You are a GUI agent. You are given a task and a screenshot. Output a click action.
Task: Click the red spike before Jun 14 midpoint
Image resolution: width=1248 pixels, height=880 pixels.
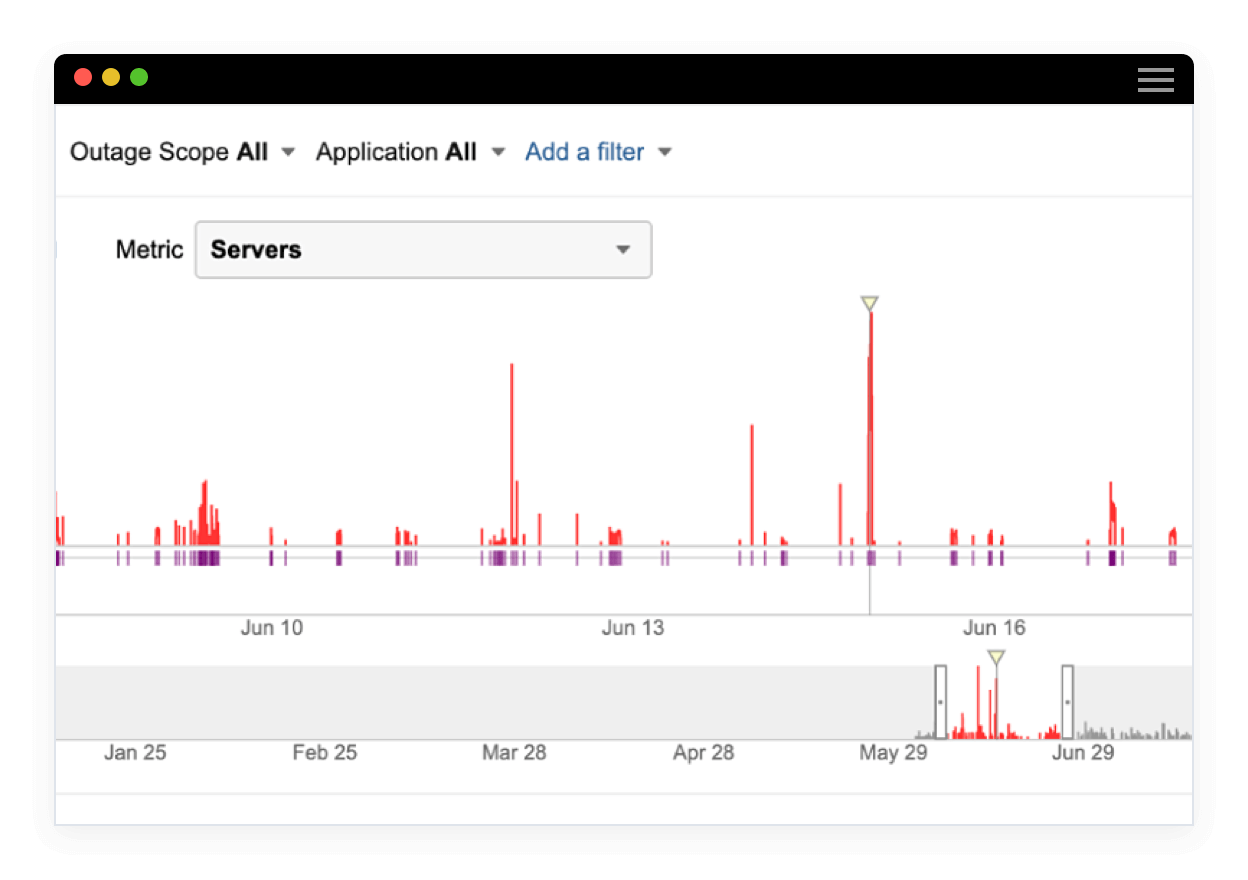[752, 480]
